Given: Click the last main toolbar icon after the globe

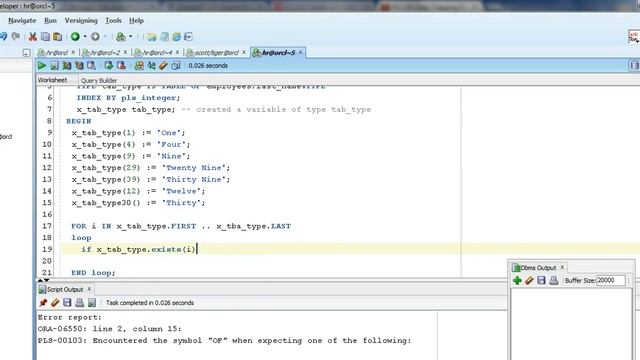Looking at the screenshot, I should pos(188,37).
